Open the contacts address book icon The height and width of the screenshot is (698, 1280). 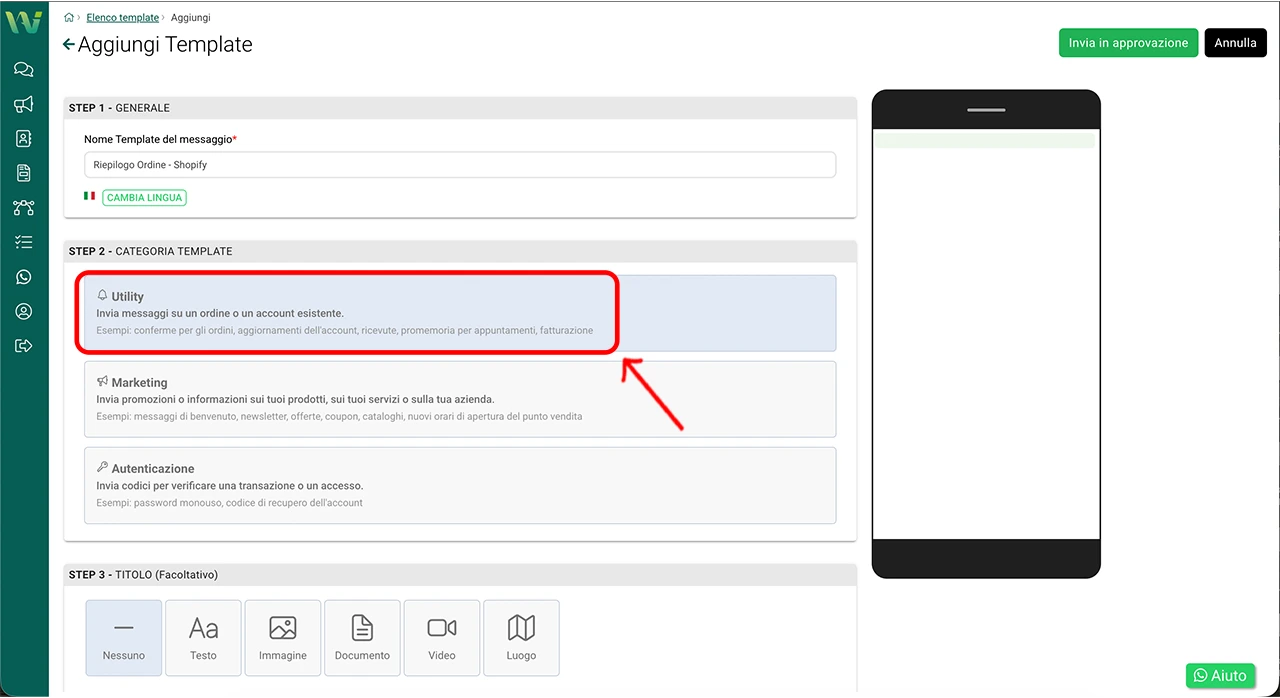point(24,139)
